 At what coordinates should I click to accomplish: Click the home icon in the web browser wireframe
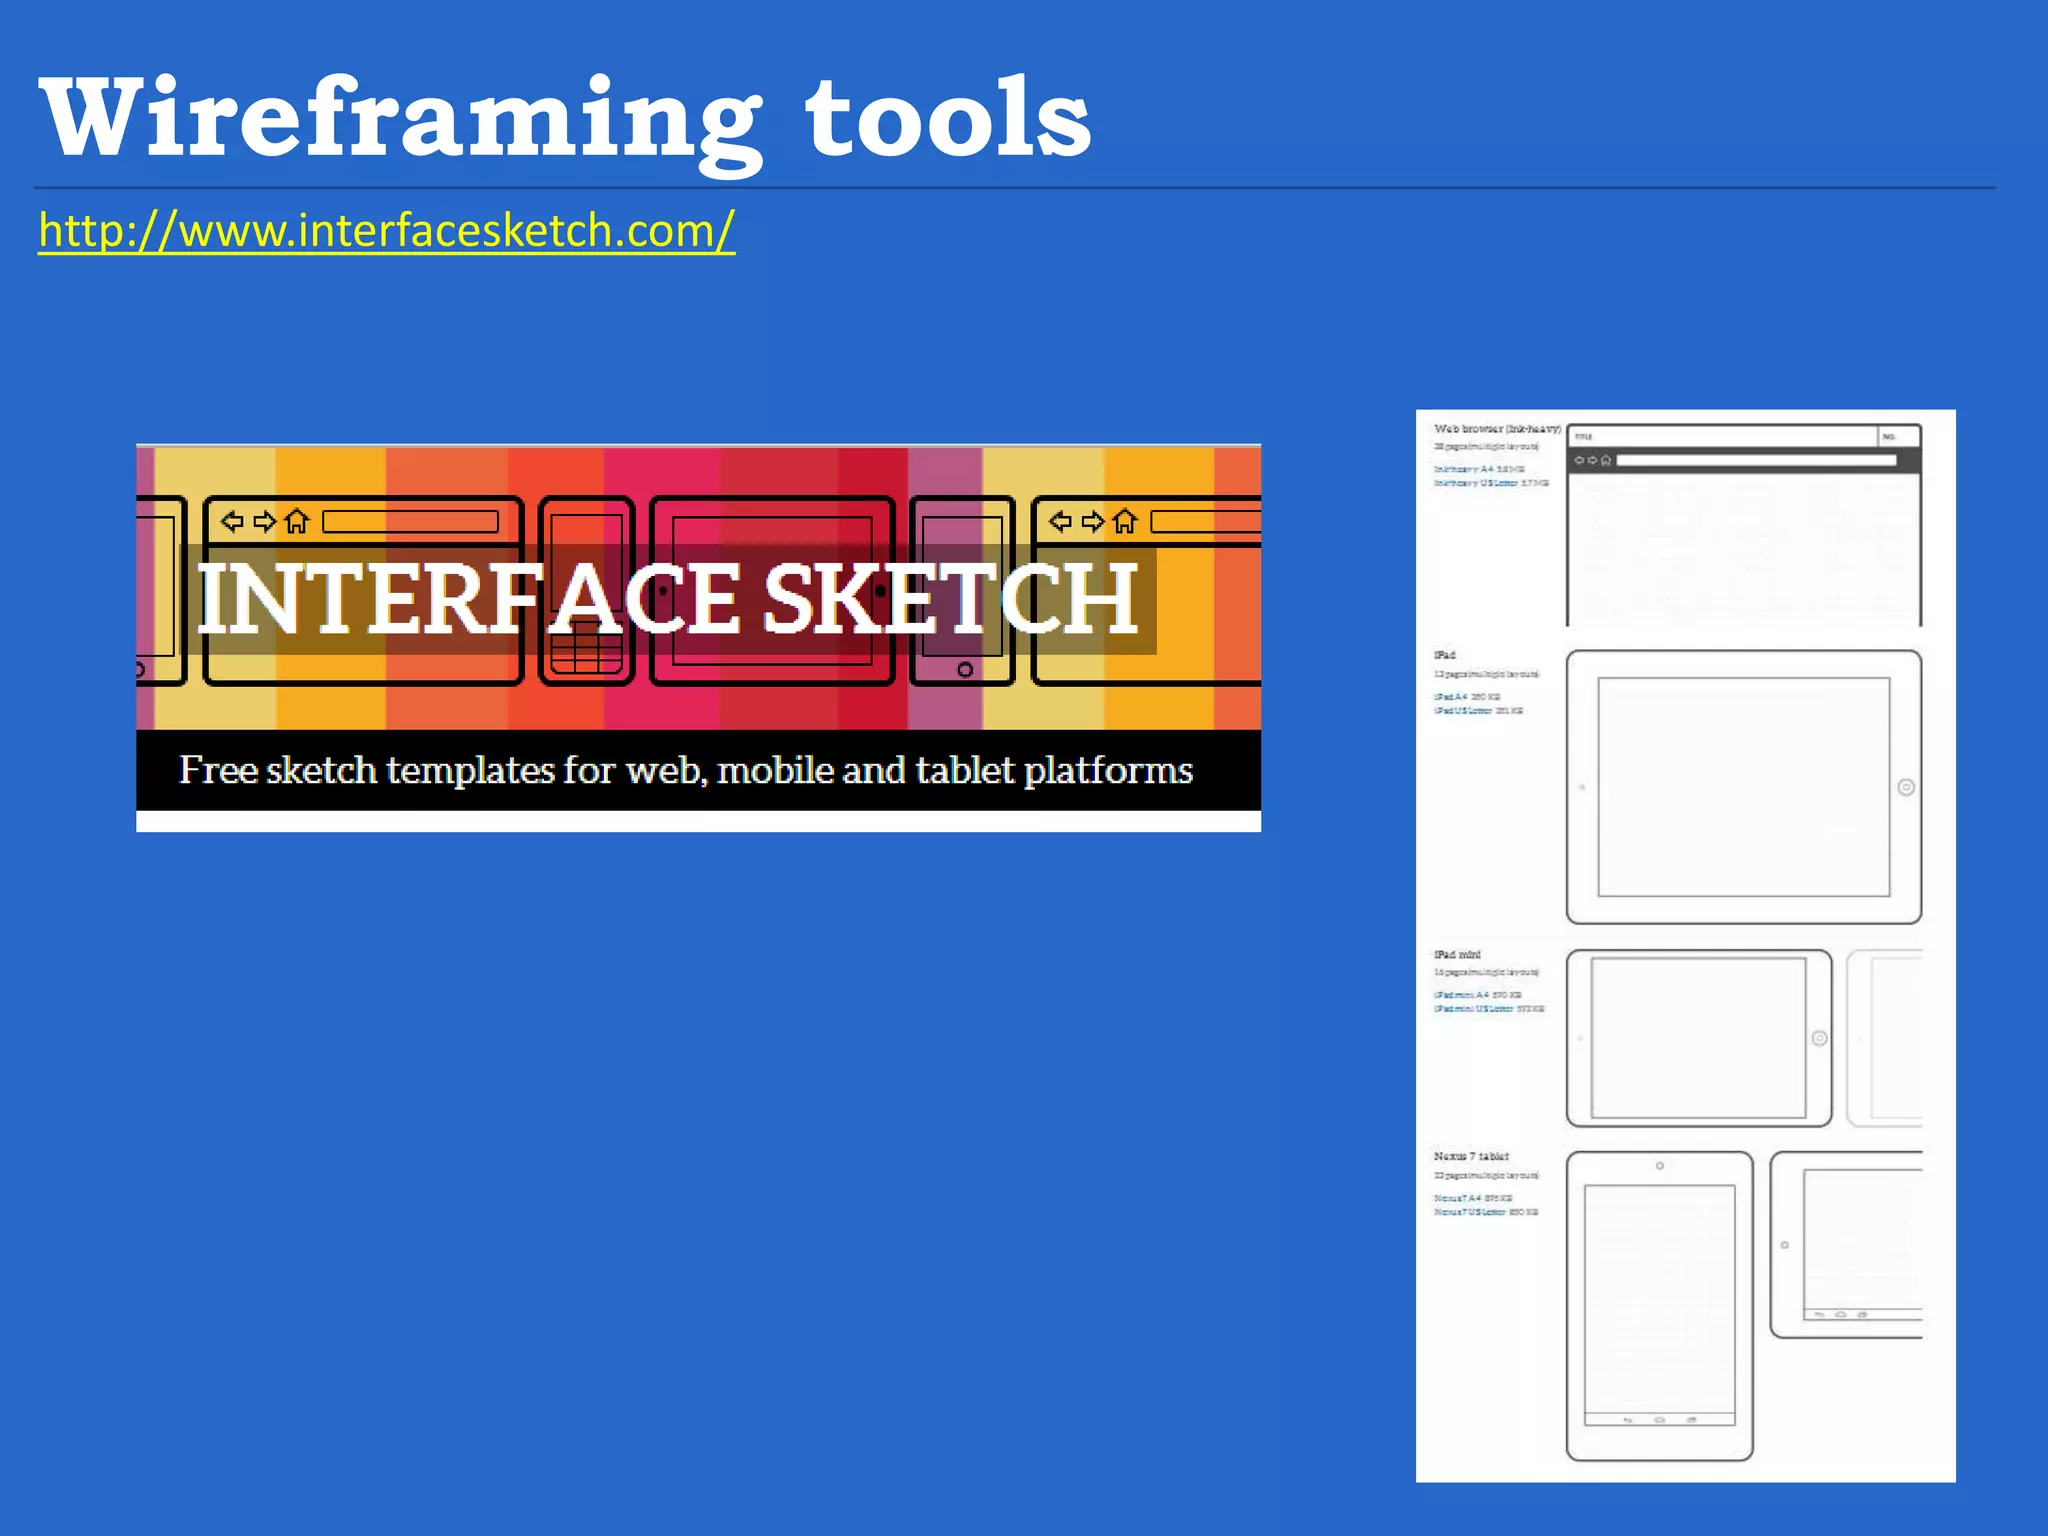click(1606, 461)
